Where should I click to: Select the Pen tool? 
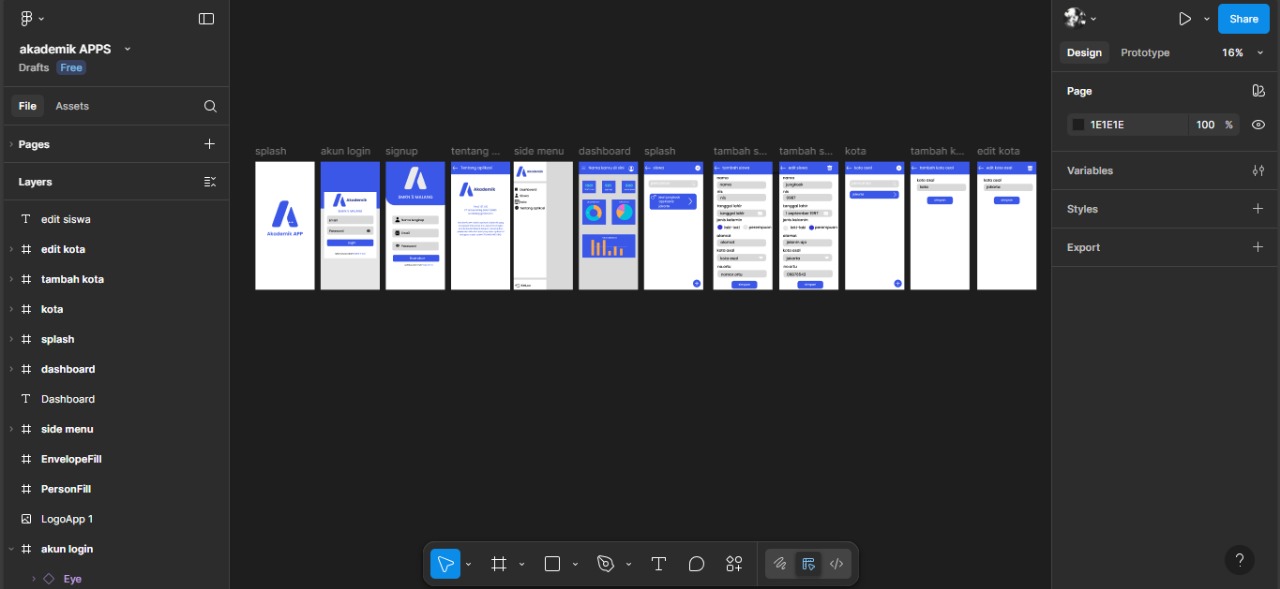pos(605,564)
